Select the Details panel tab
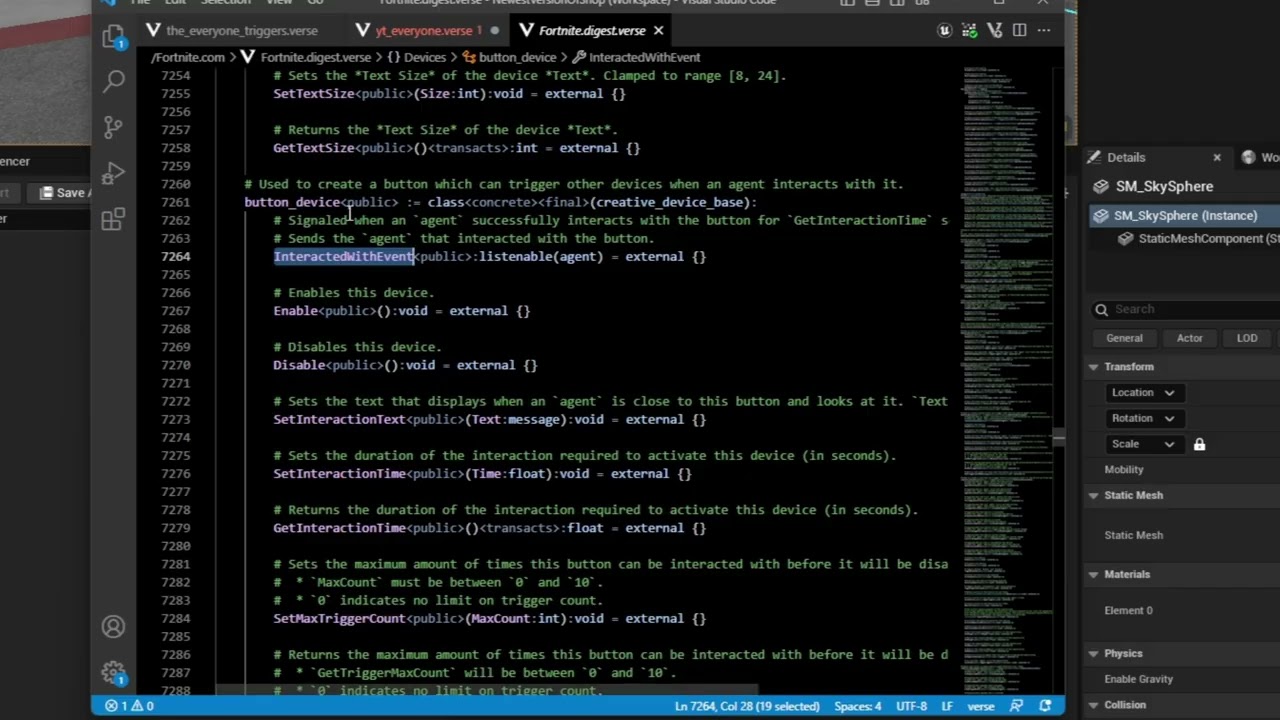The width and height of the screenshot is (1280, 720). click(x=1155, y=157)
